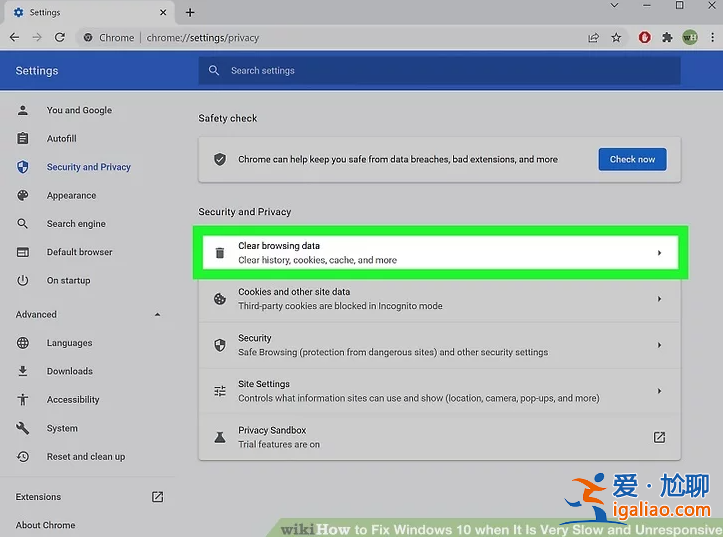This screenshot has height=537, width=723.
Task: Click the Languages globe icon
Action: (x=23, y=343)
